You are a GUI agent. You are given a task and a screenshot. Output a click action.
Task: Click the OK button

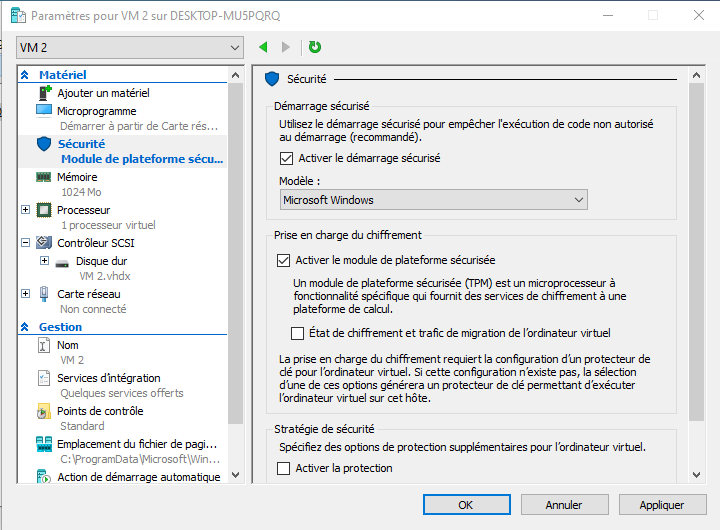coord(466,505)
